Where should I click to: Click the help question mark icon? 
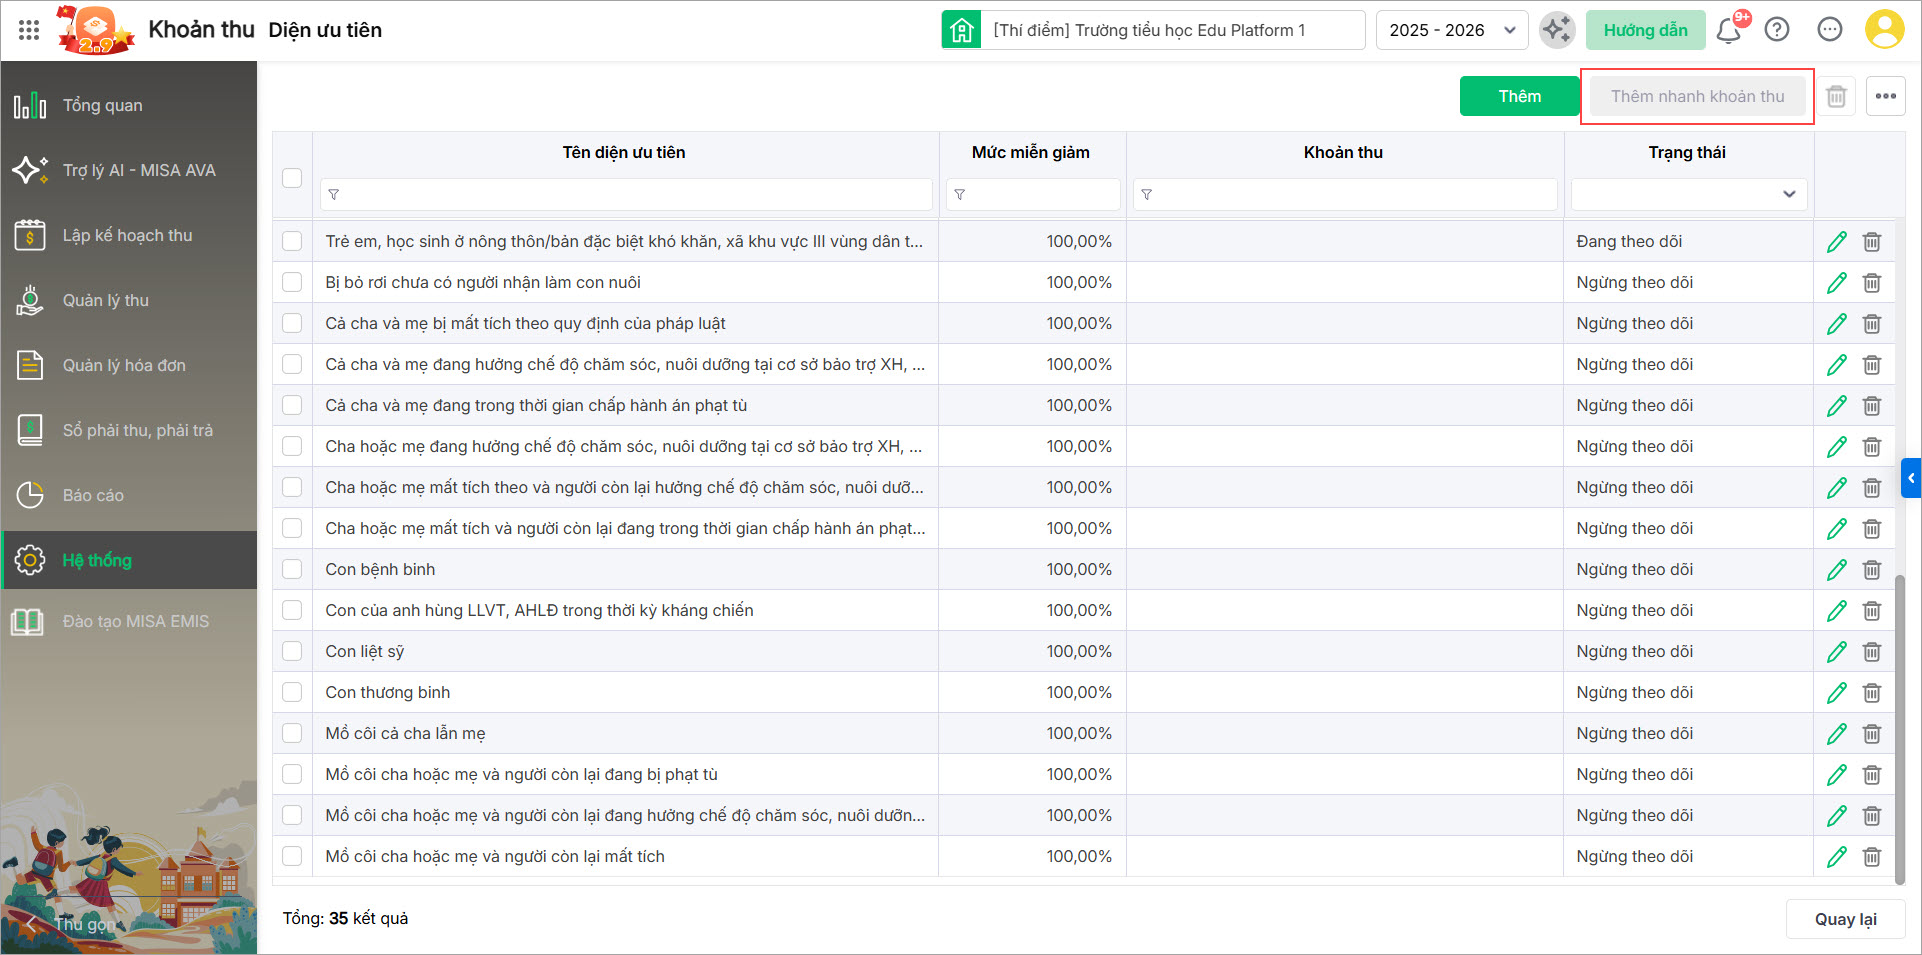coord(1777,30)
